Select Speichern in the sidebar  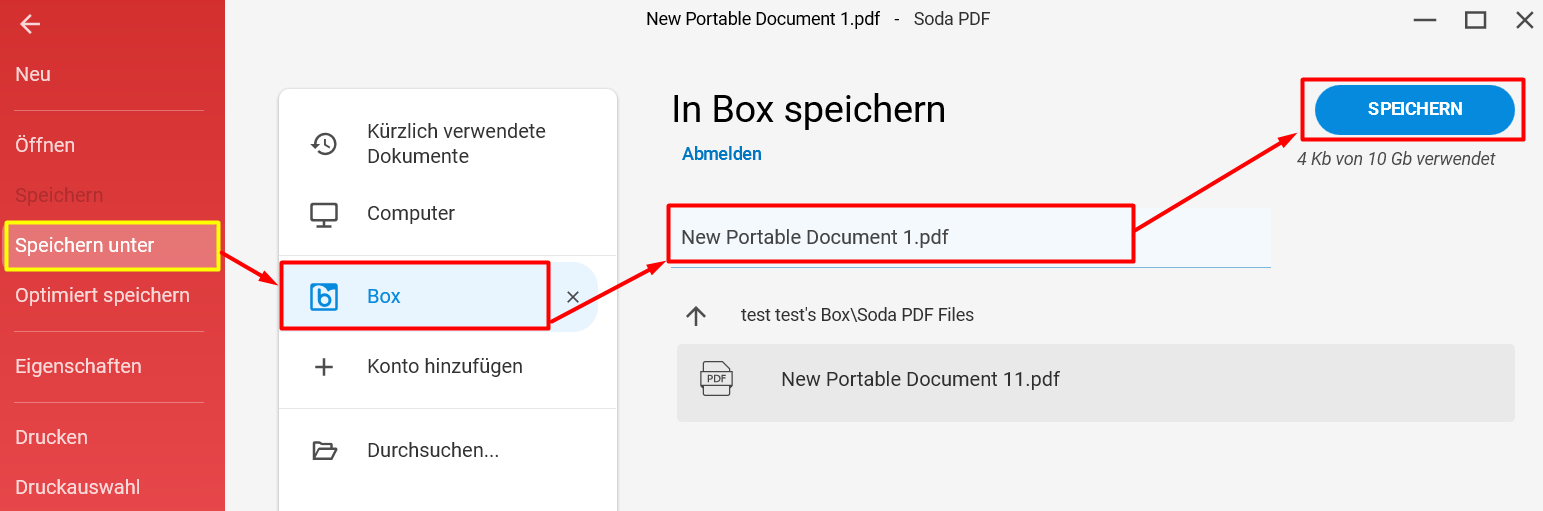[59, 195]
